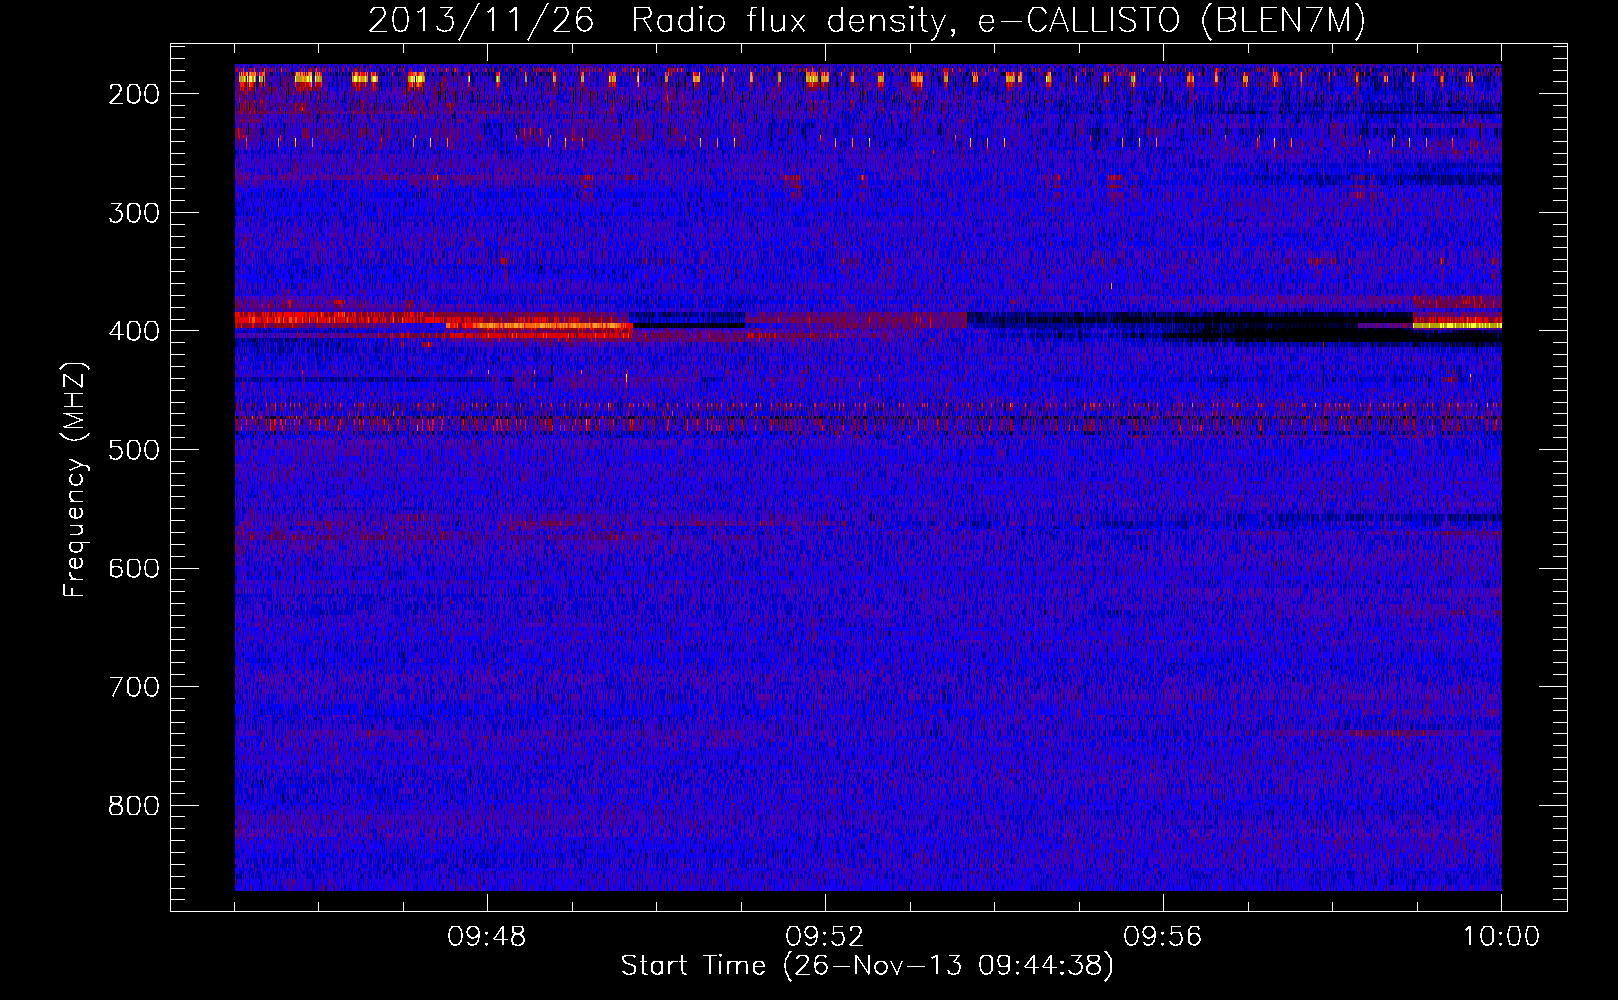Viewport: 1618px width, 1000px height.
Task: Click the 09:56 time tick label
Action: [x=1163, y=937]
